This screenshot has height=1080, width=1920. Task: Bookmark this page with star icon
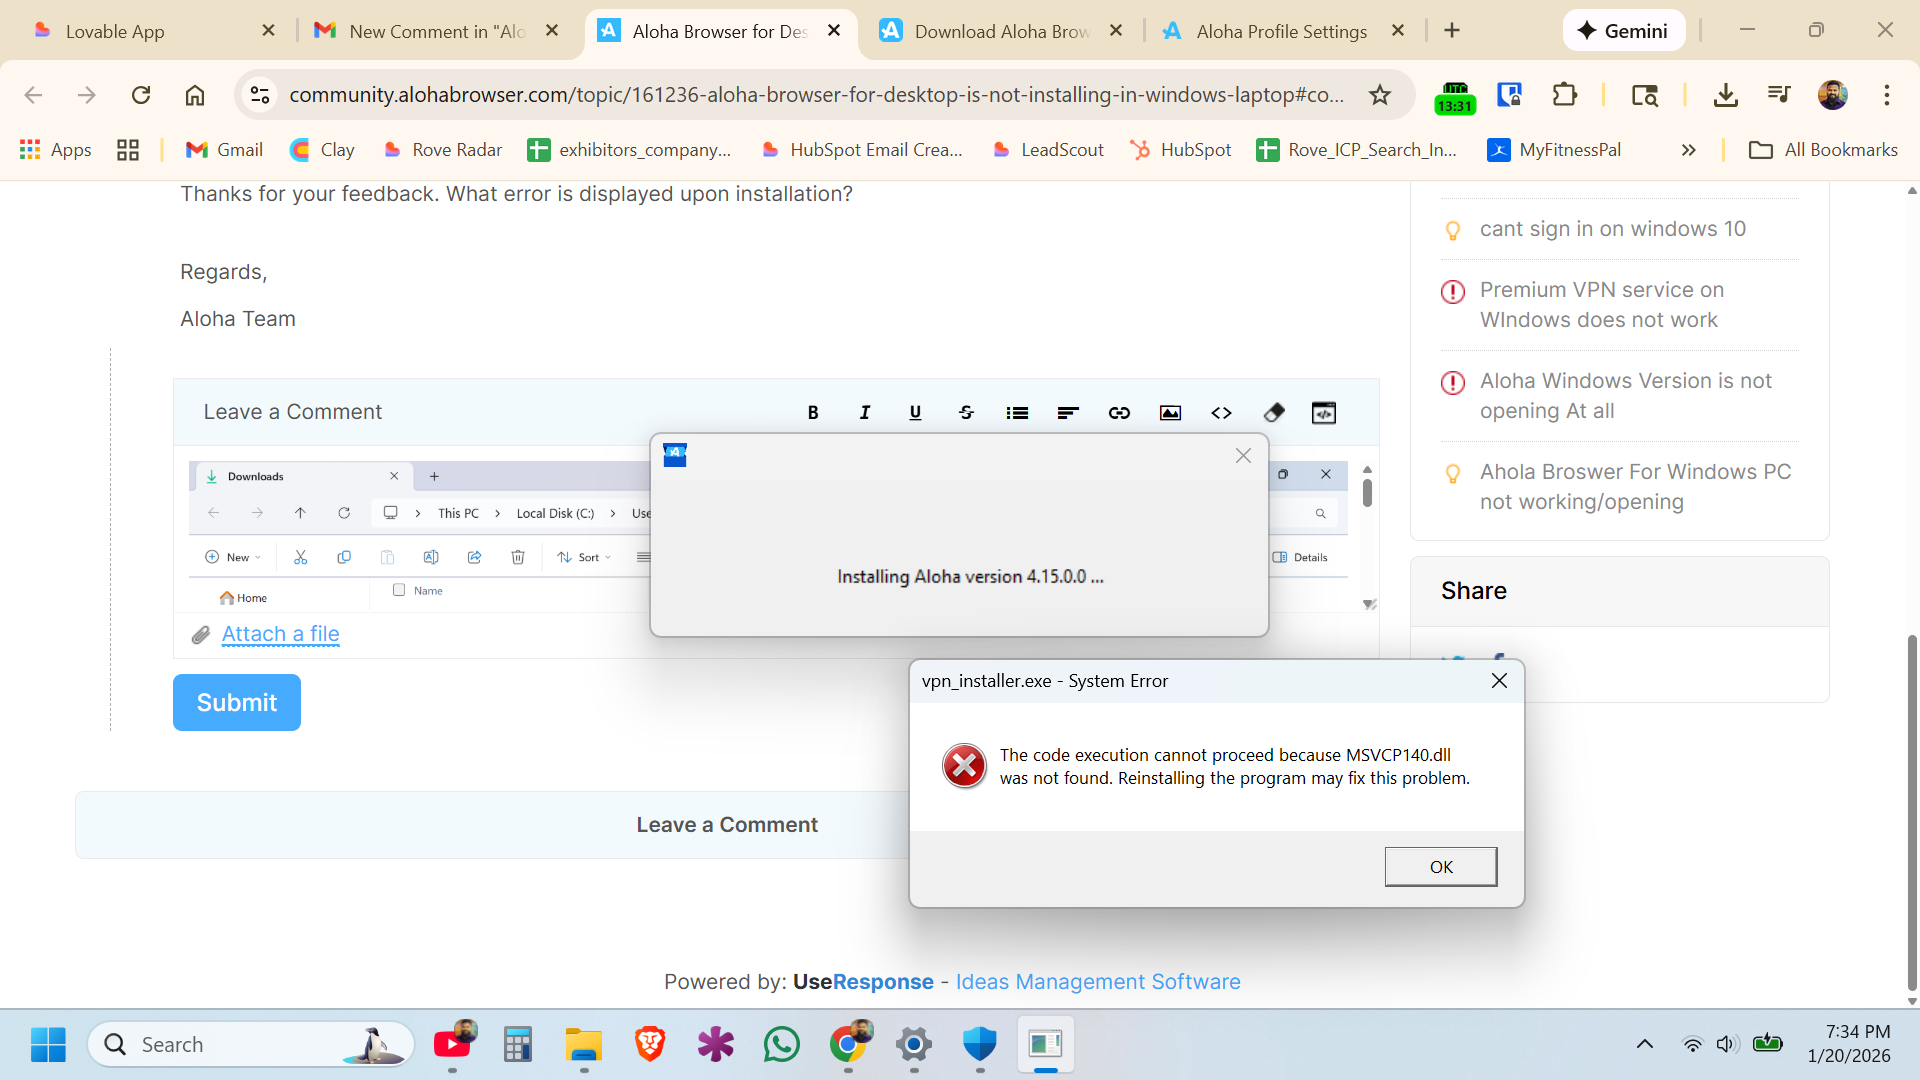[1380, 95]
